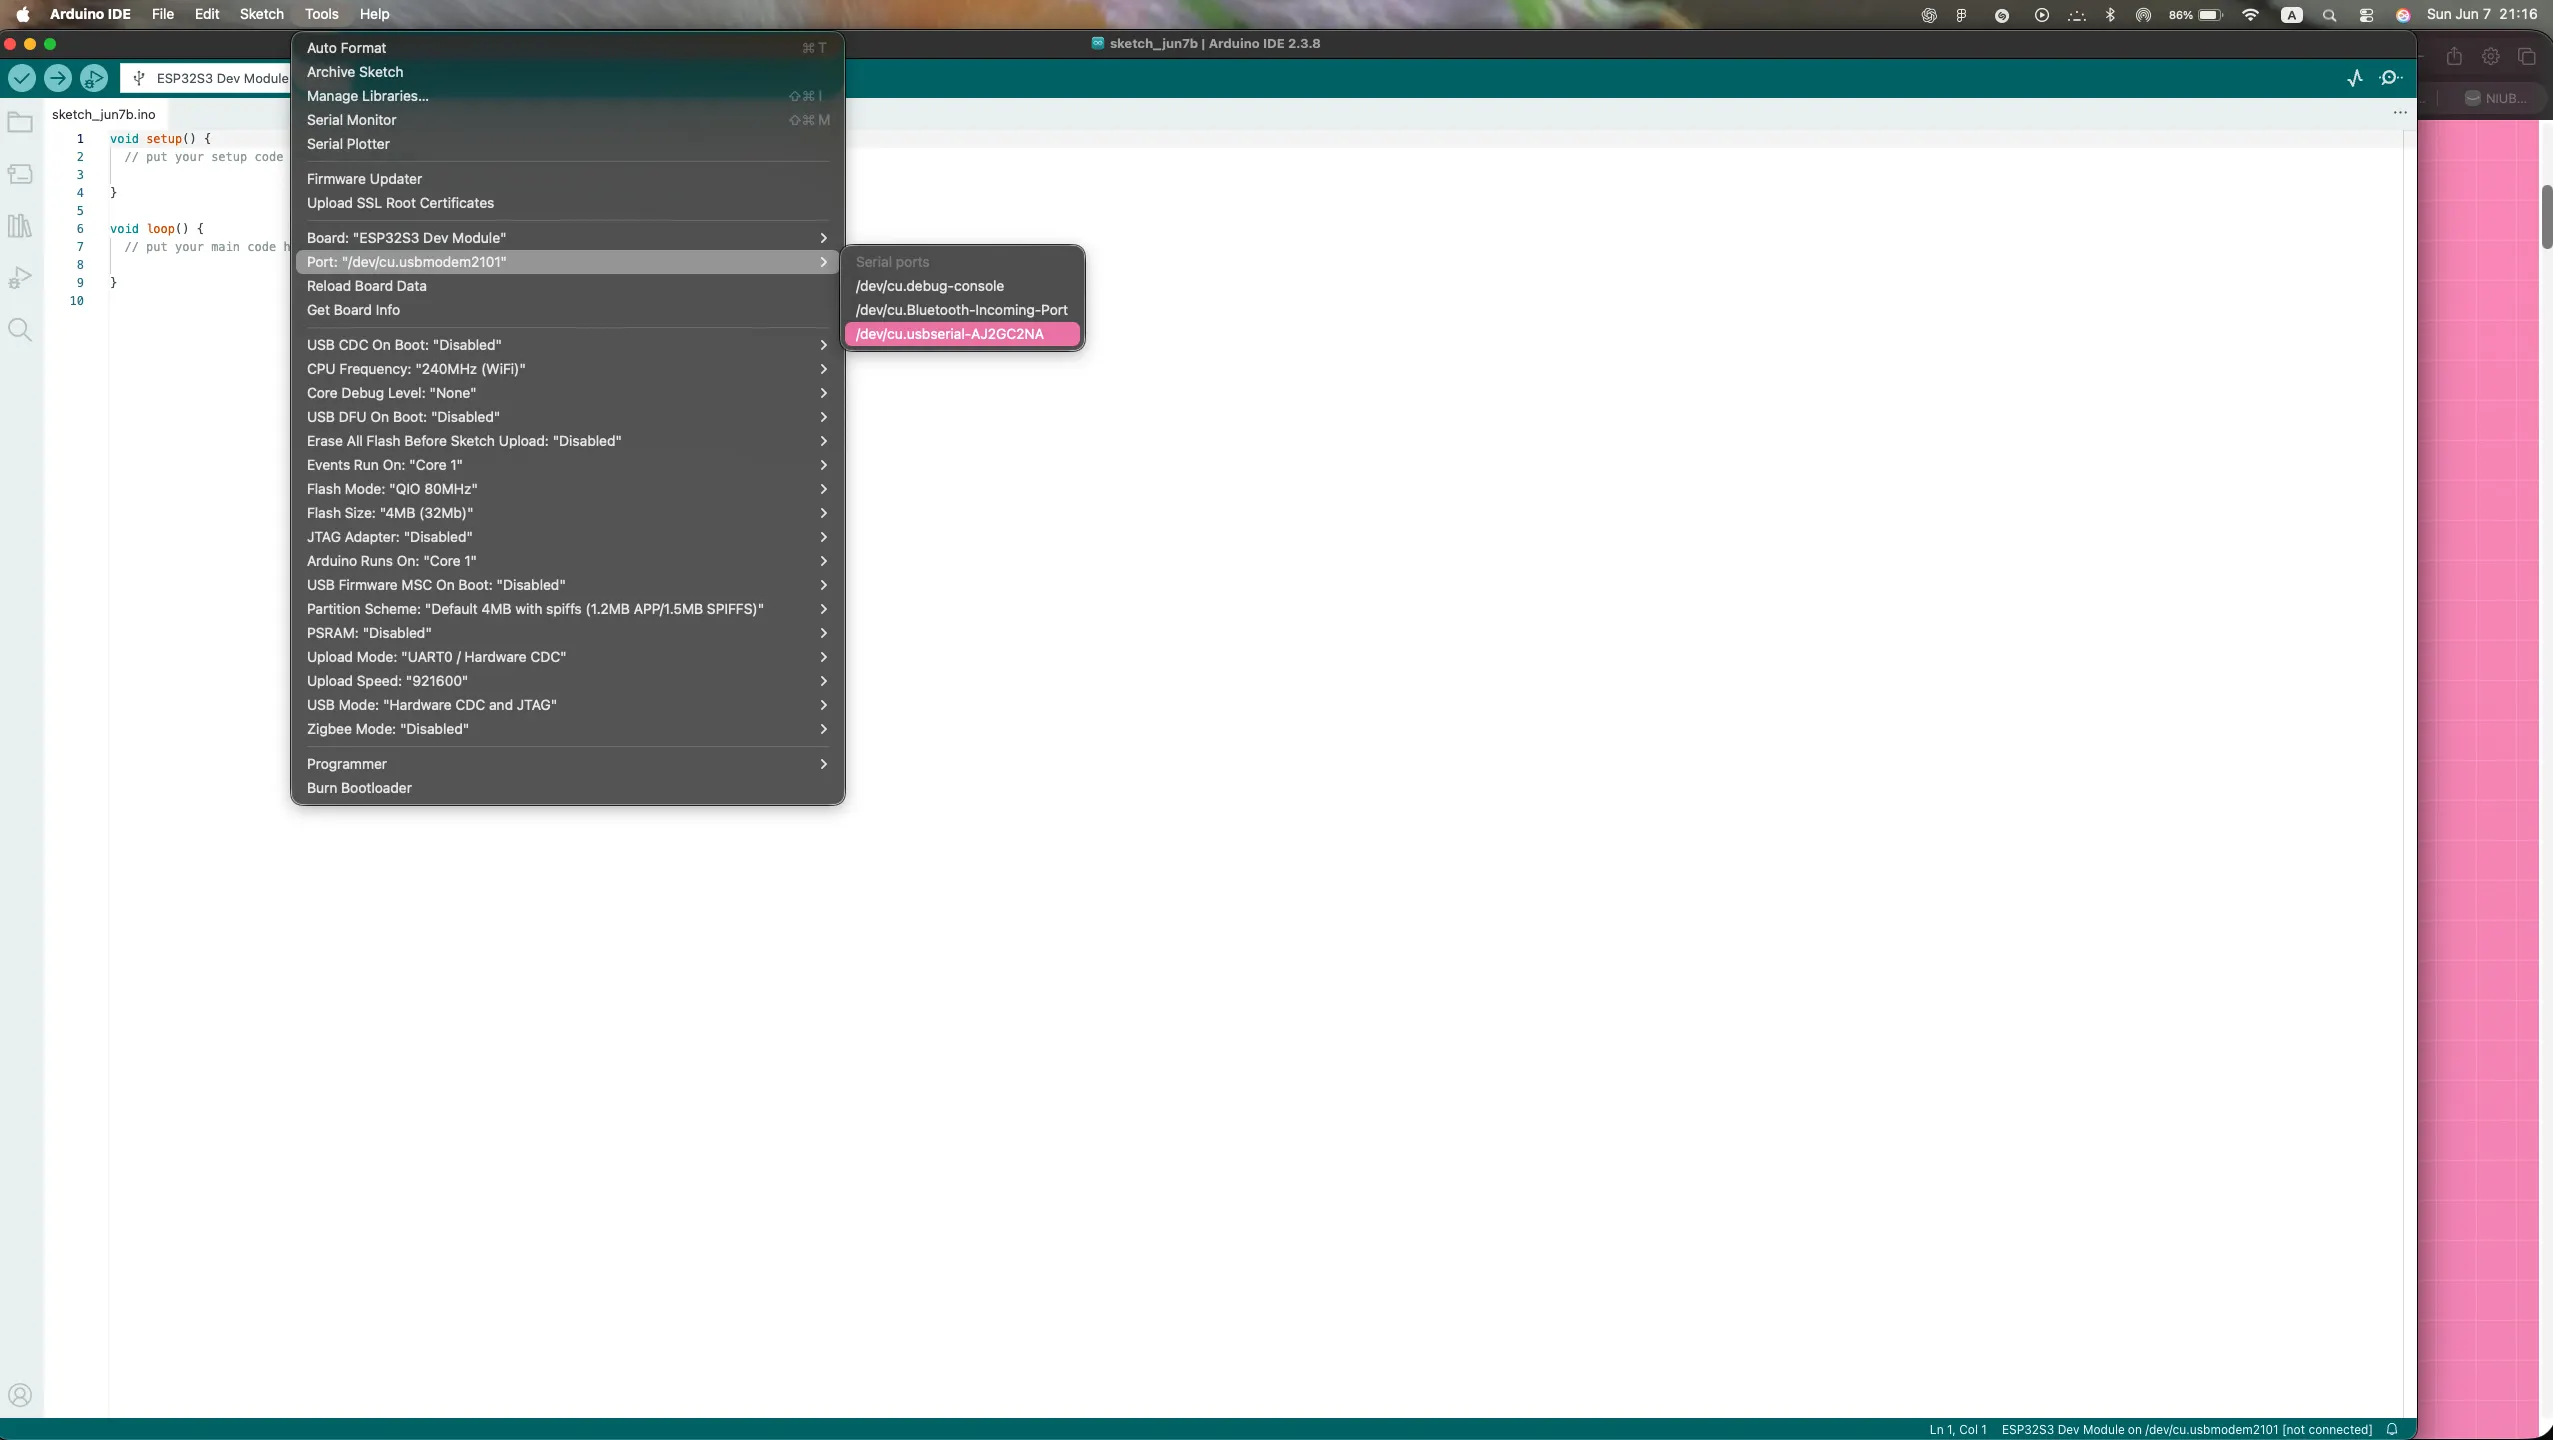Open the Edit menu
The image size is (2553, 1440).
pyautogui.click(x=207, y=14)
